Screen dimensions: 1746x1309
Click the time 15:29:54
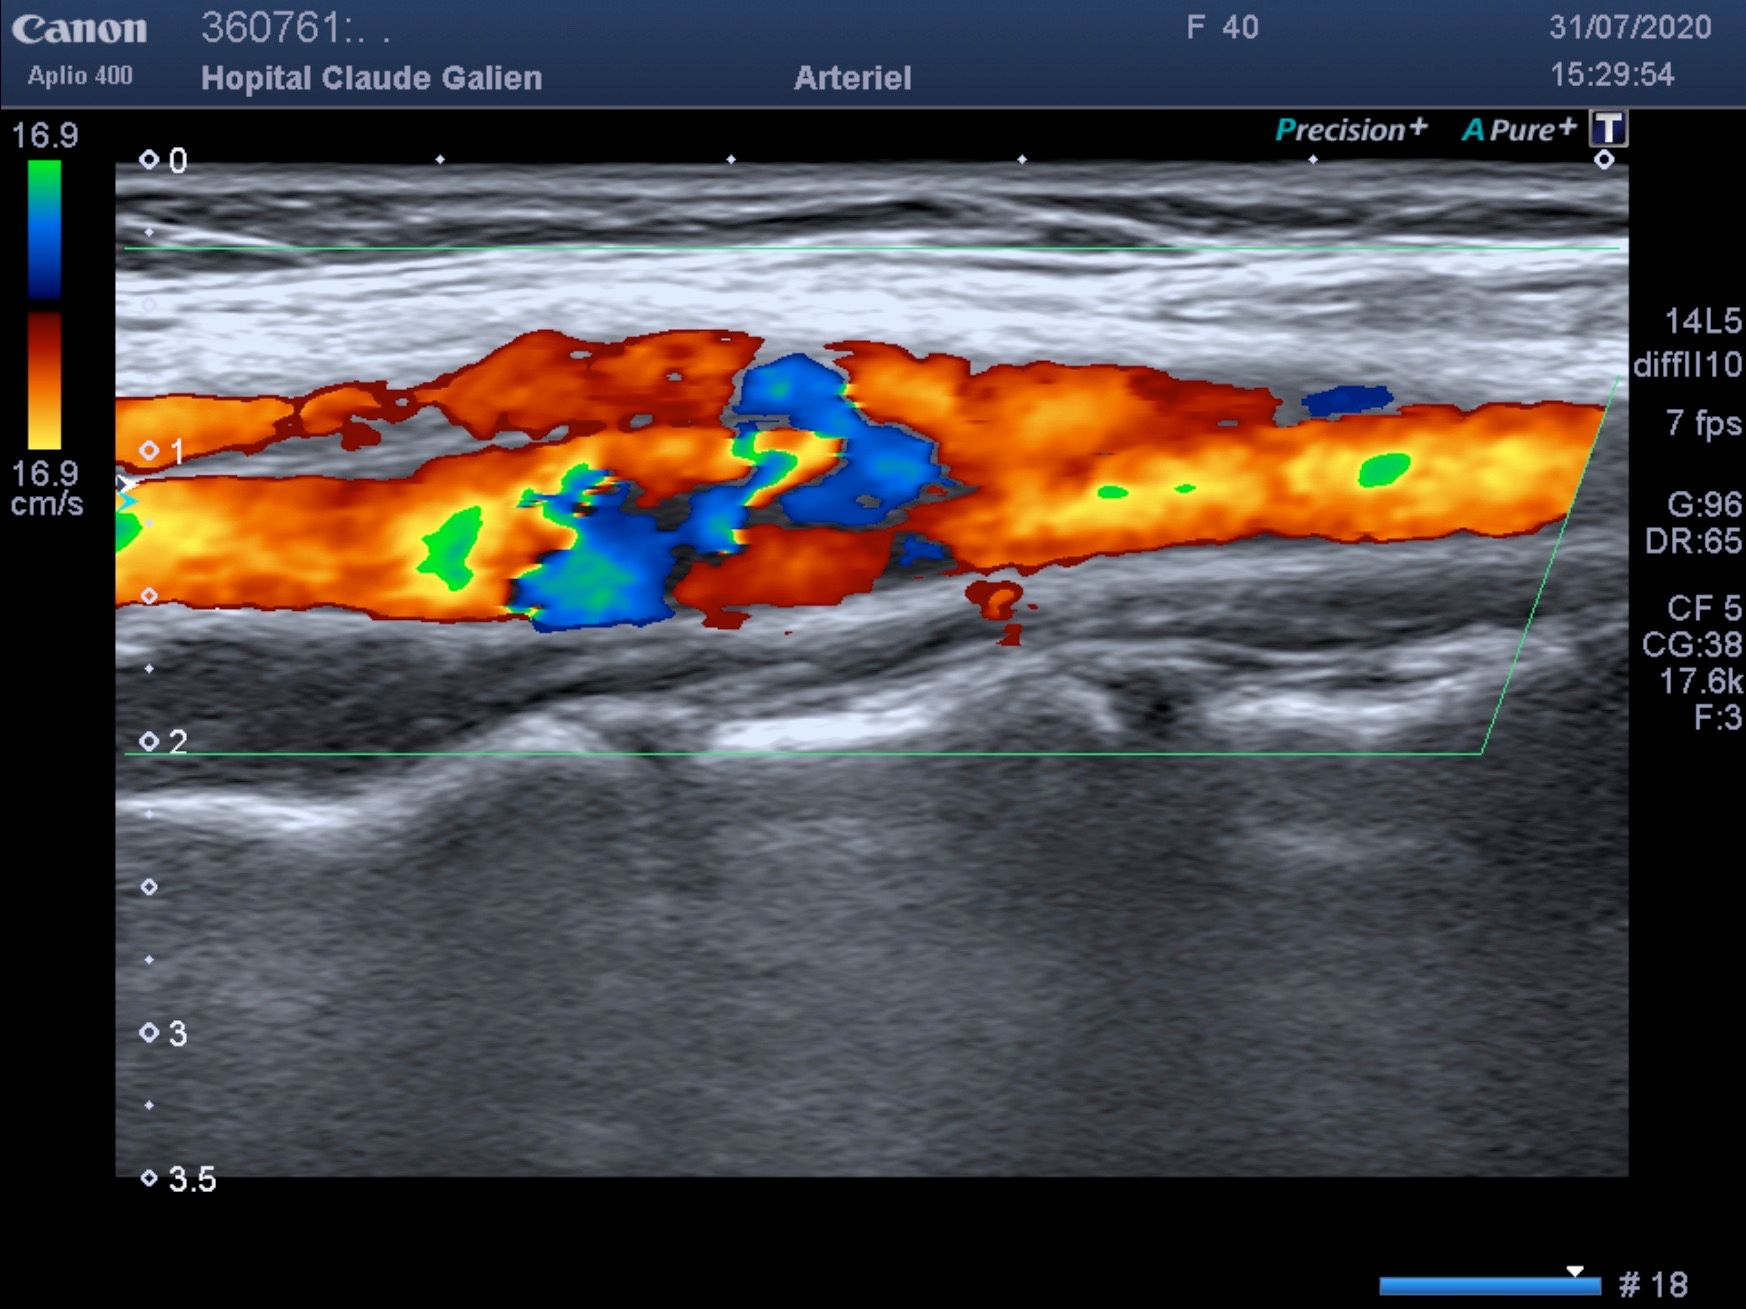[1612, 74]
